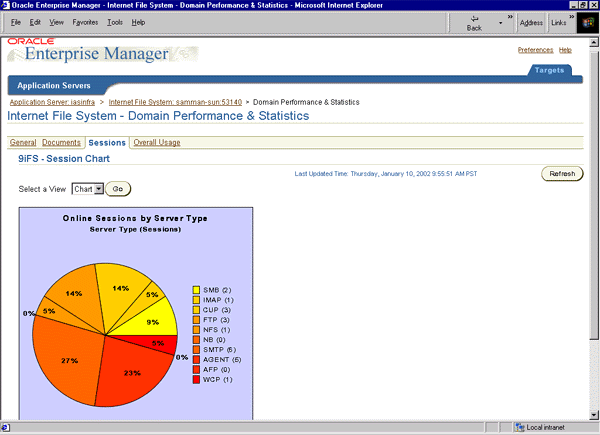Switch to the Overall Usage tab
The width and height of the screenshot is (600, 435).
click(x=157, y=142)
